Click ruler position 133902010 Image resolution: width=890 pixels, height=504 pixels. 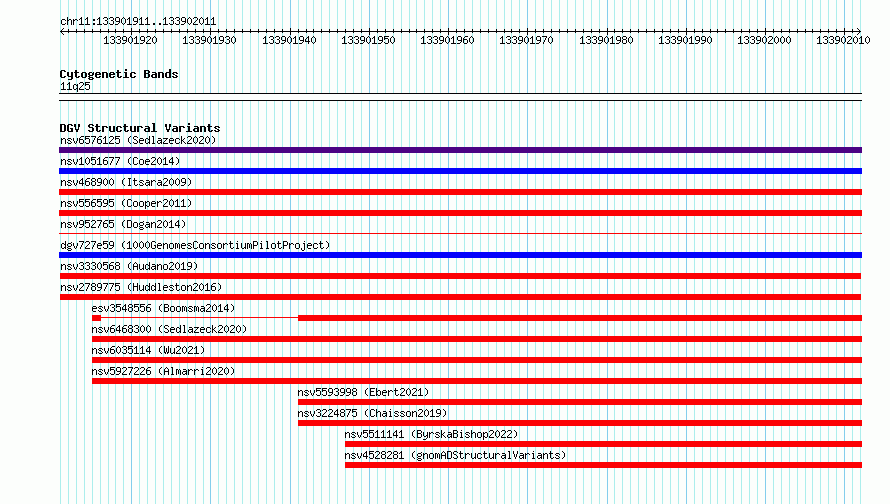[843, 40]
